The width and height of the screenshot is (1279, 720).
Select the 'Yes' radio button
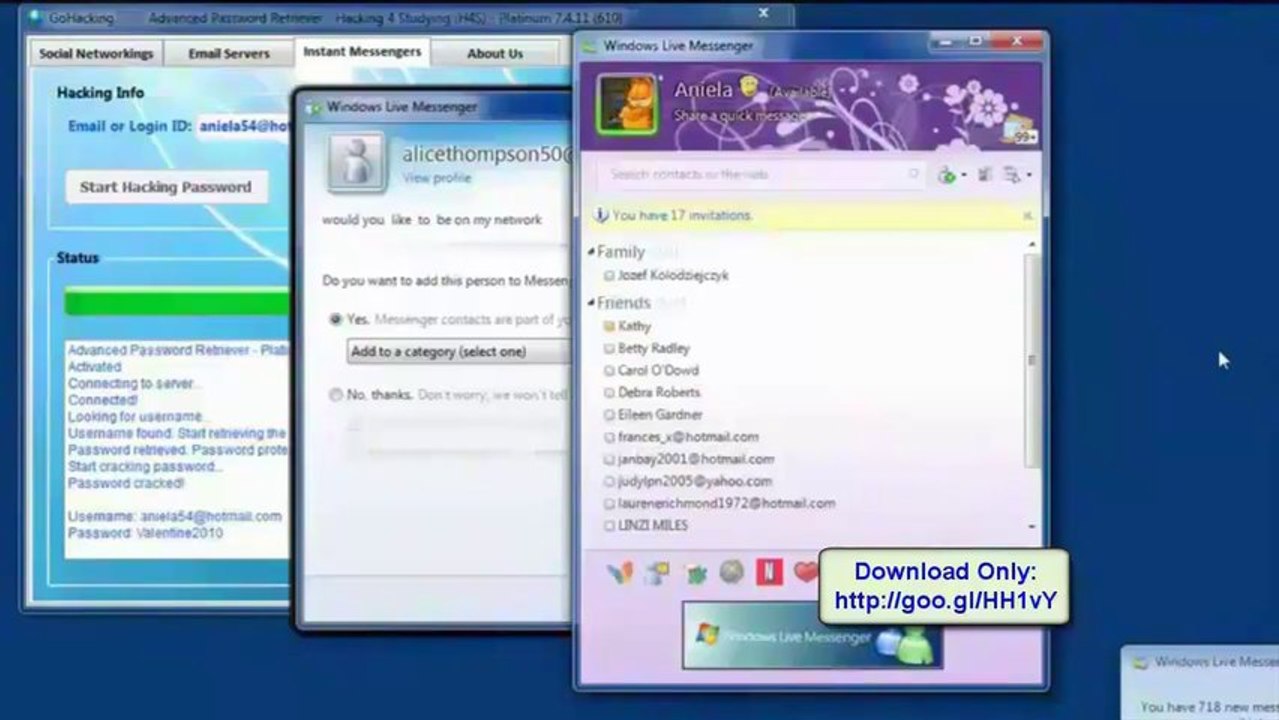coord(336,320)
